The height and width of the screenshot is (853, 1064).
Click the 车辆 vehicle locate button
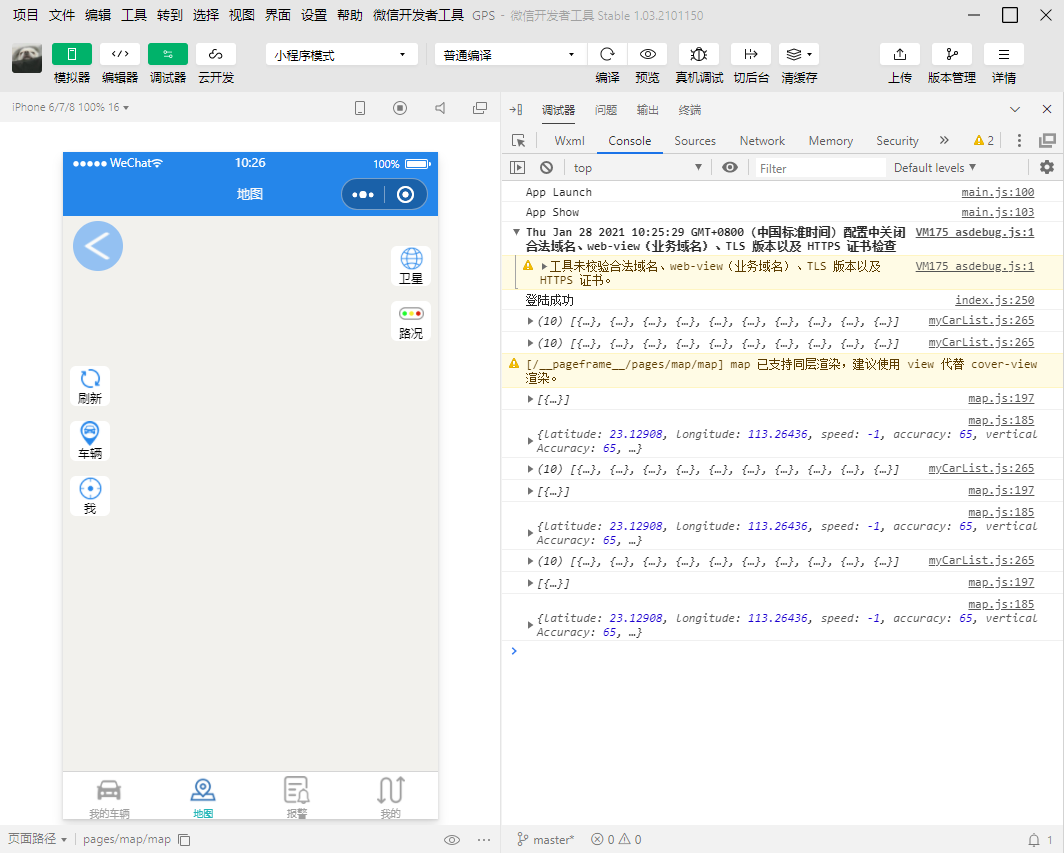point(90,441)
